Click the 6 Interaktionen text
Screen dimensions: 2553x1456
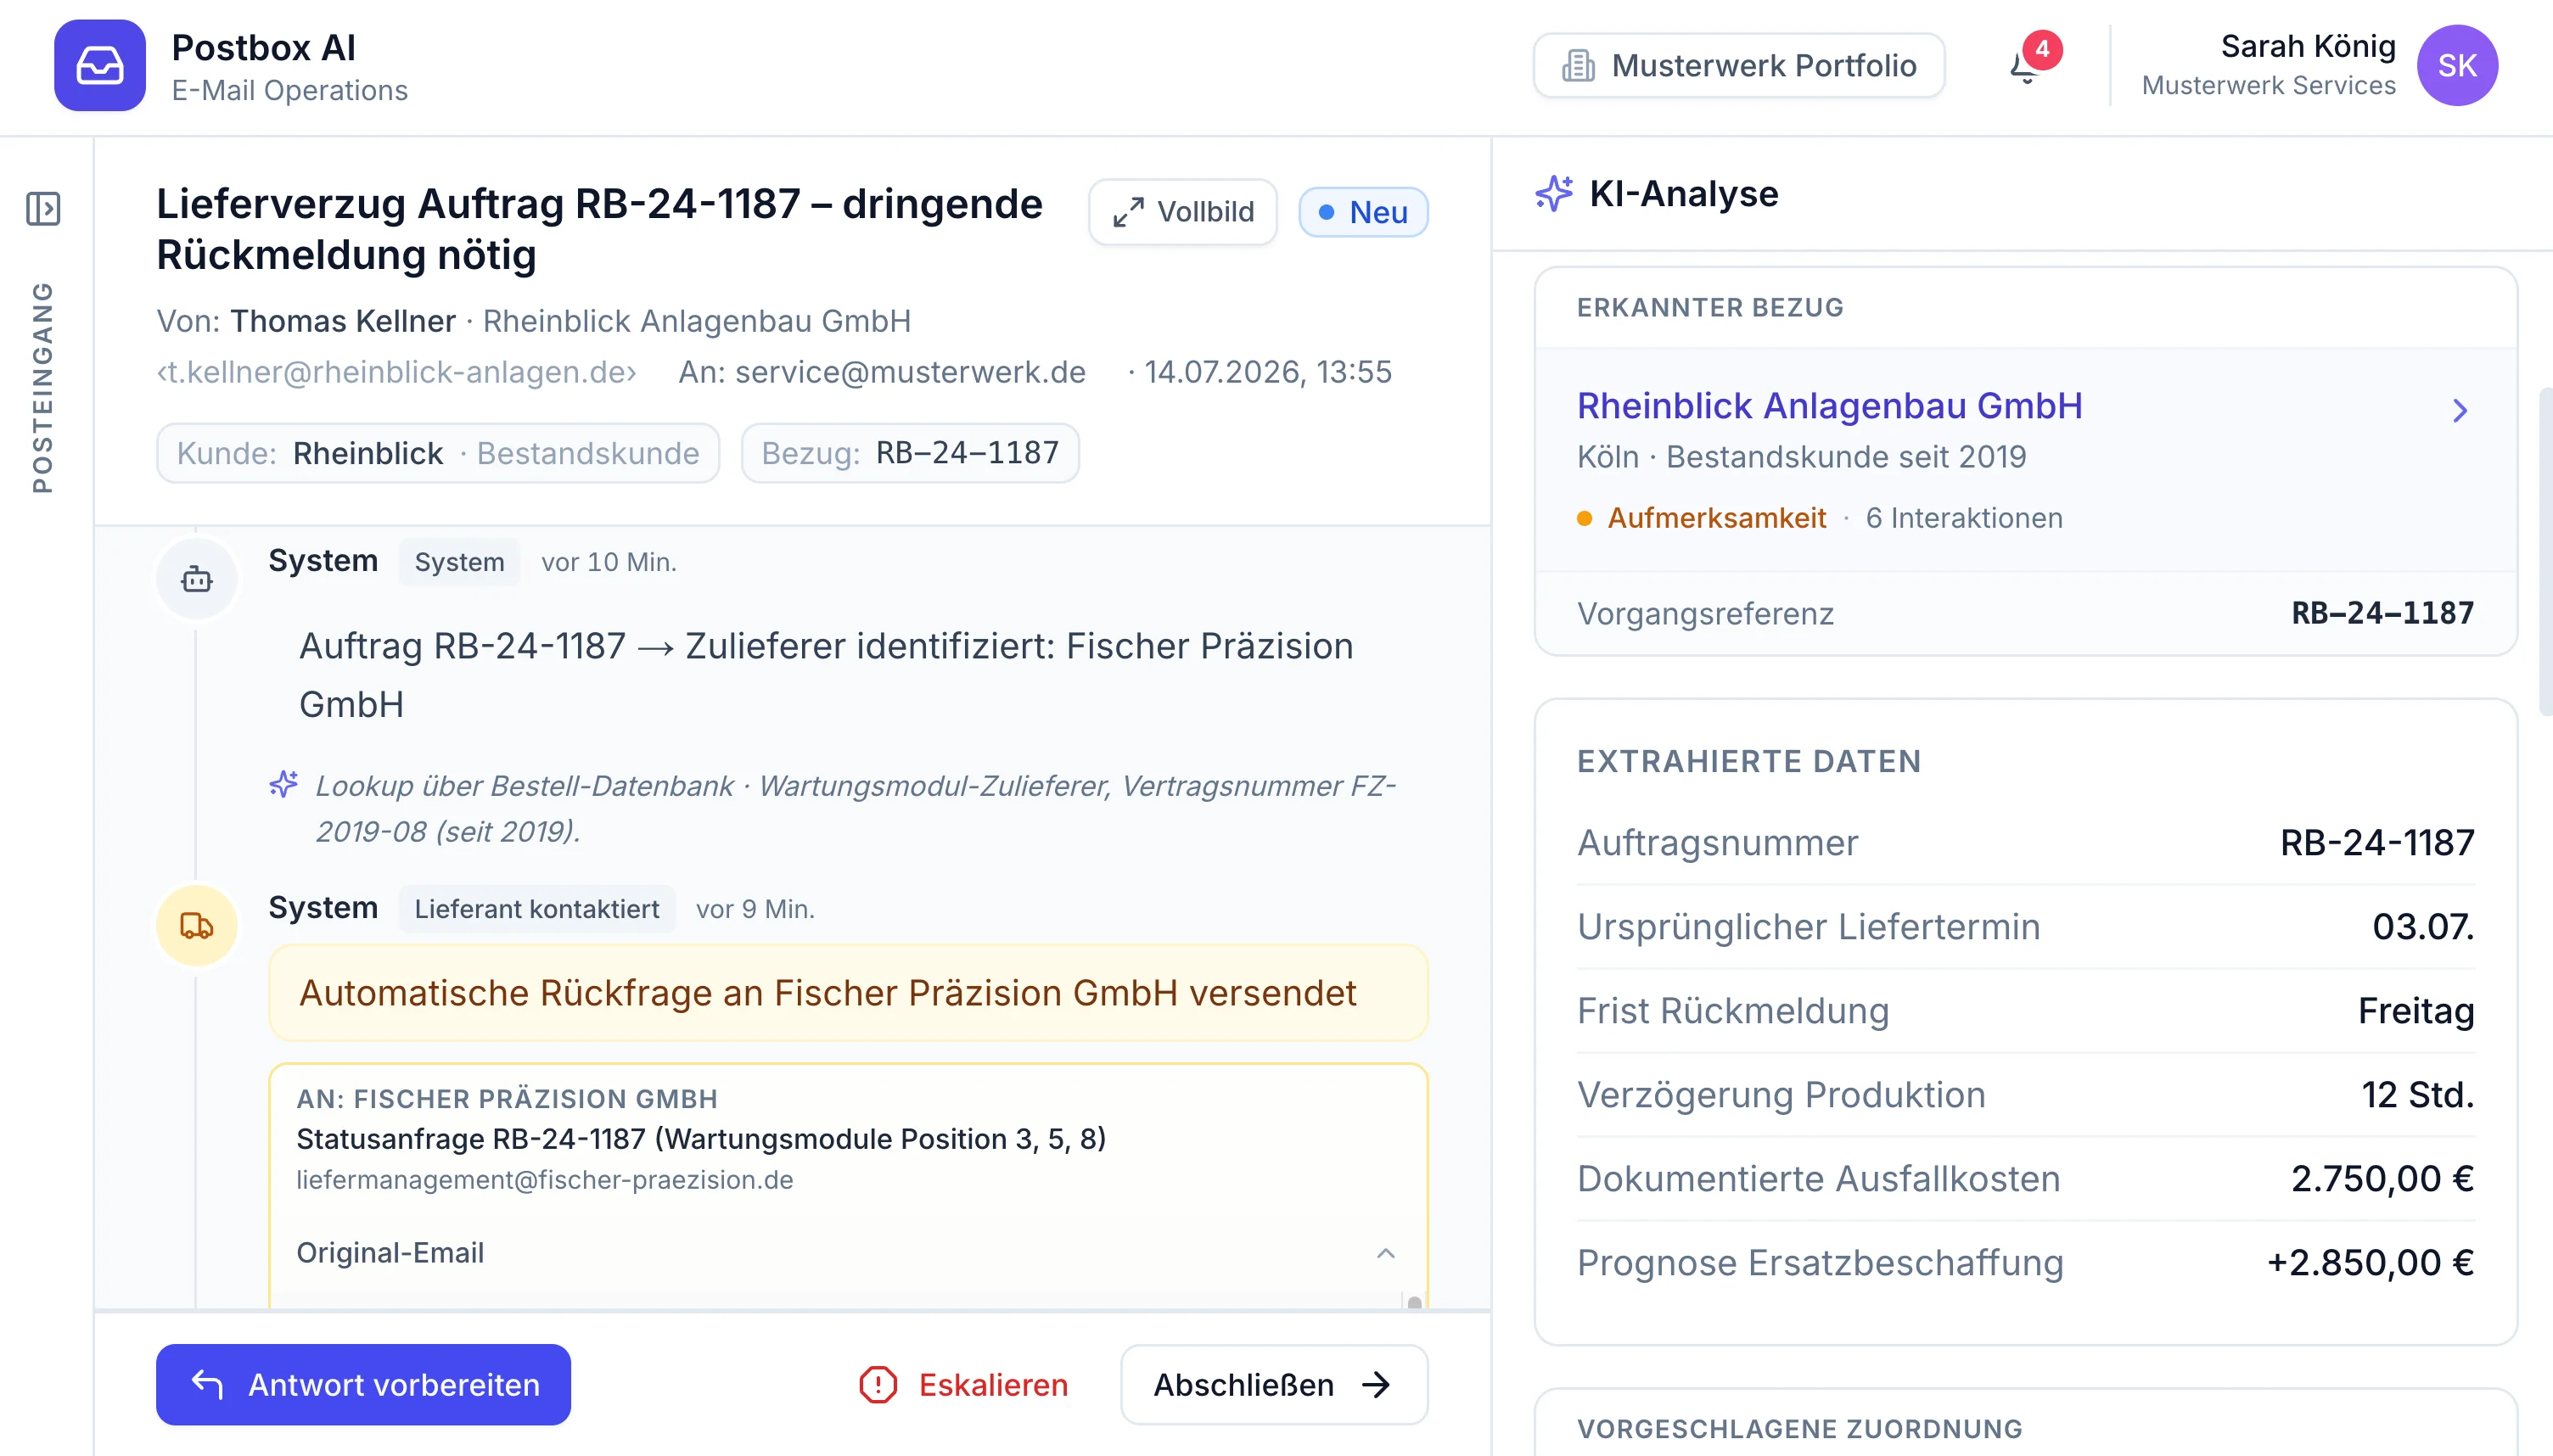coord(1964,518)
